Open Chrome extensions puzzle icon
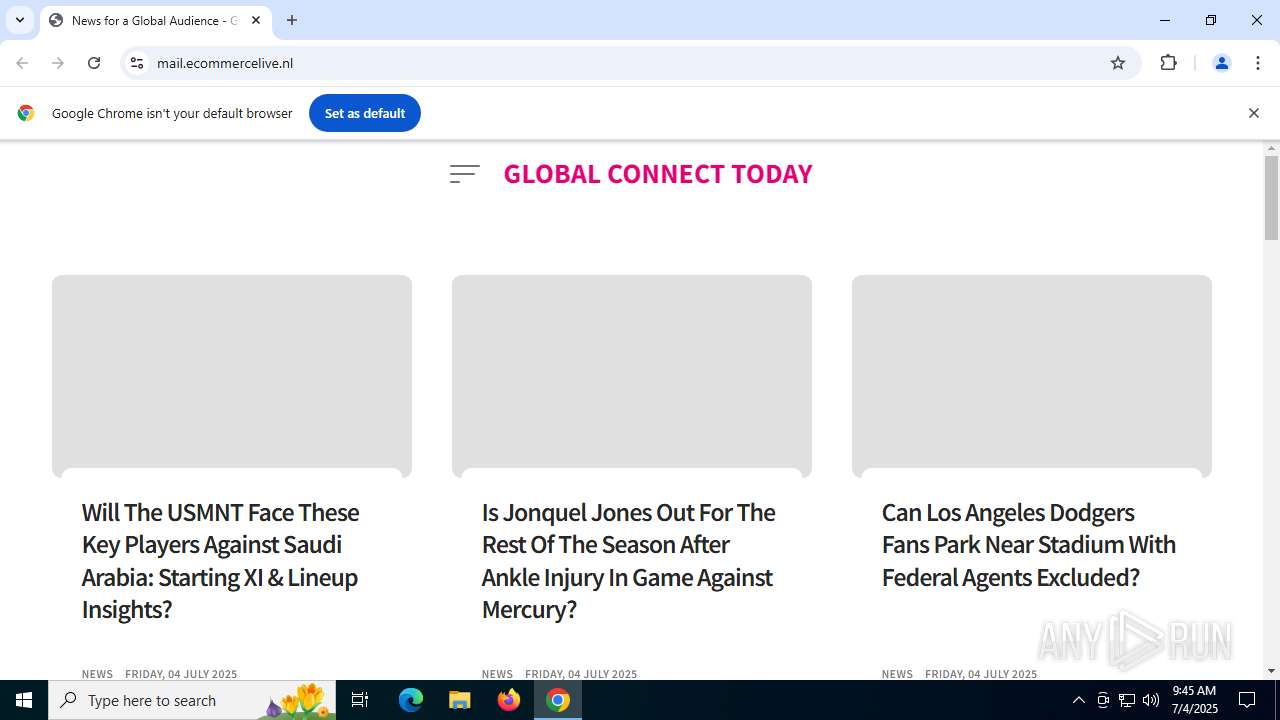 (x=1168, y=63)
